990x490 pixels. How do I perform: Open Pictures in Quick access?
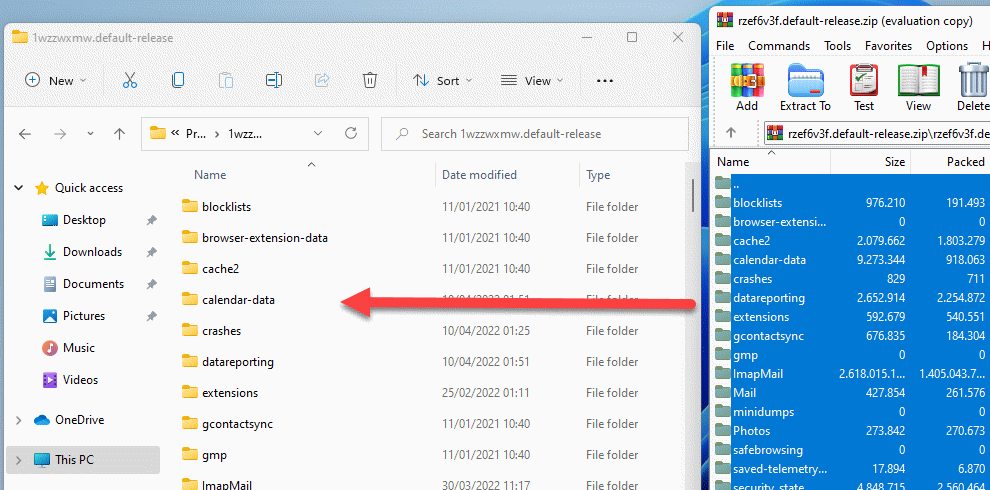(83, 316)
